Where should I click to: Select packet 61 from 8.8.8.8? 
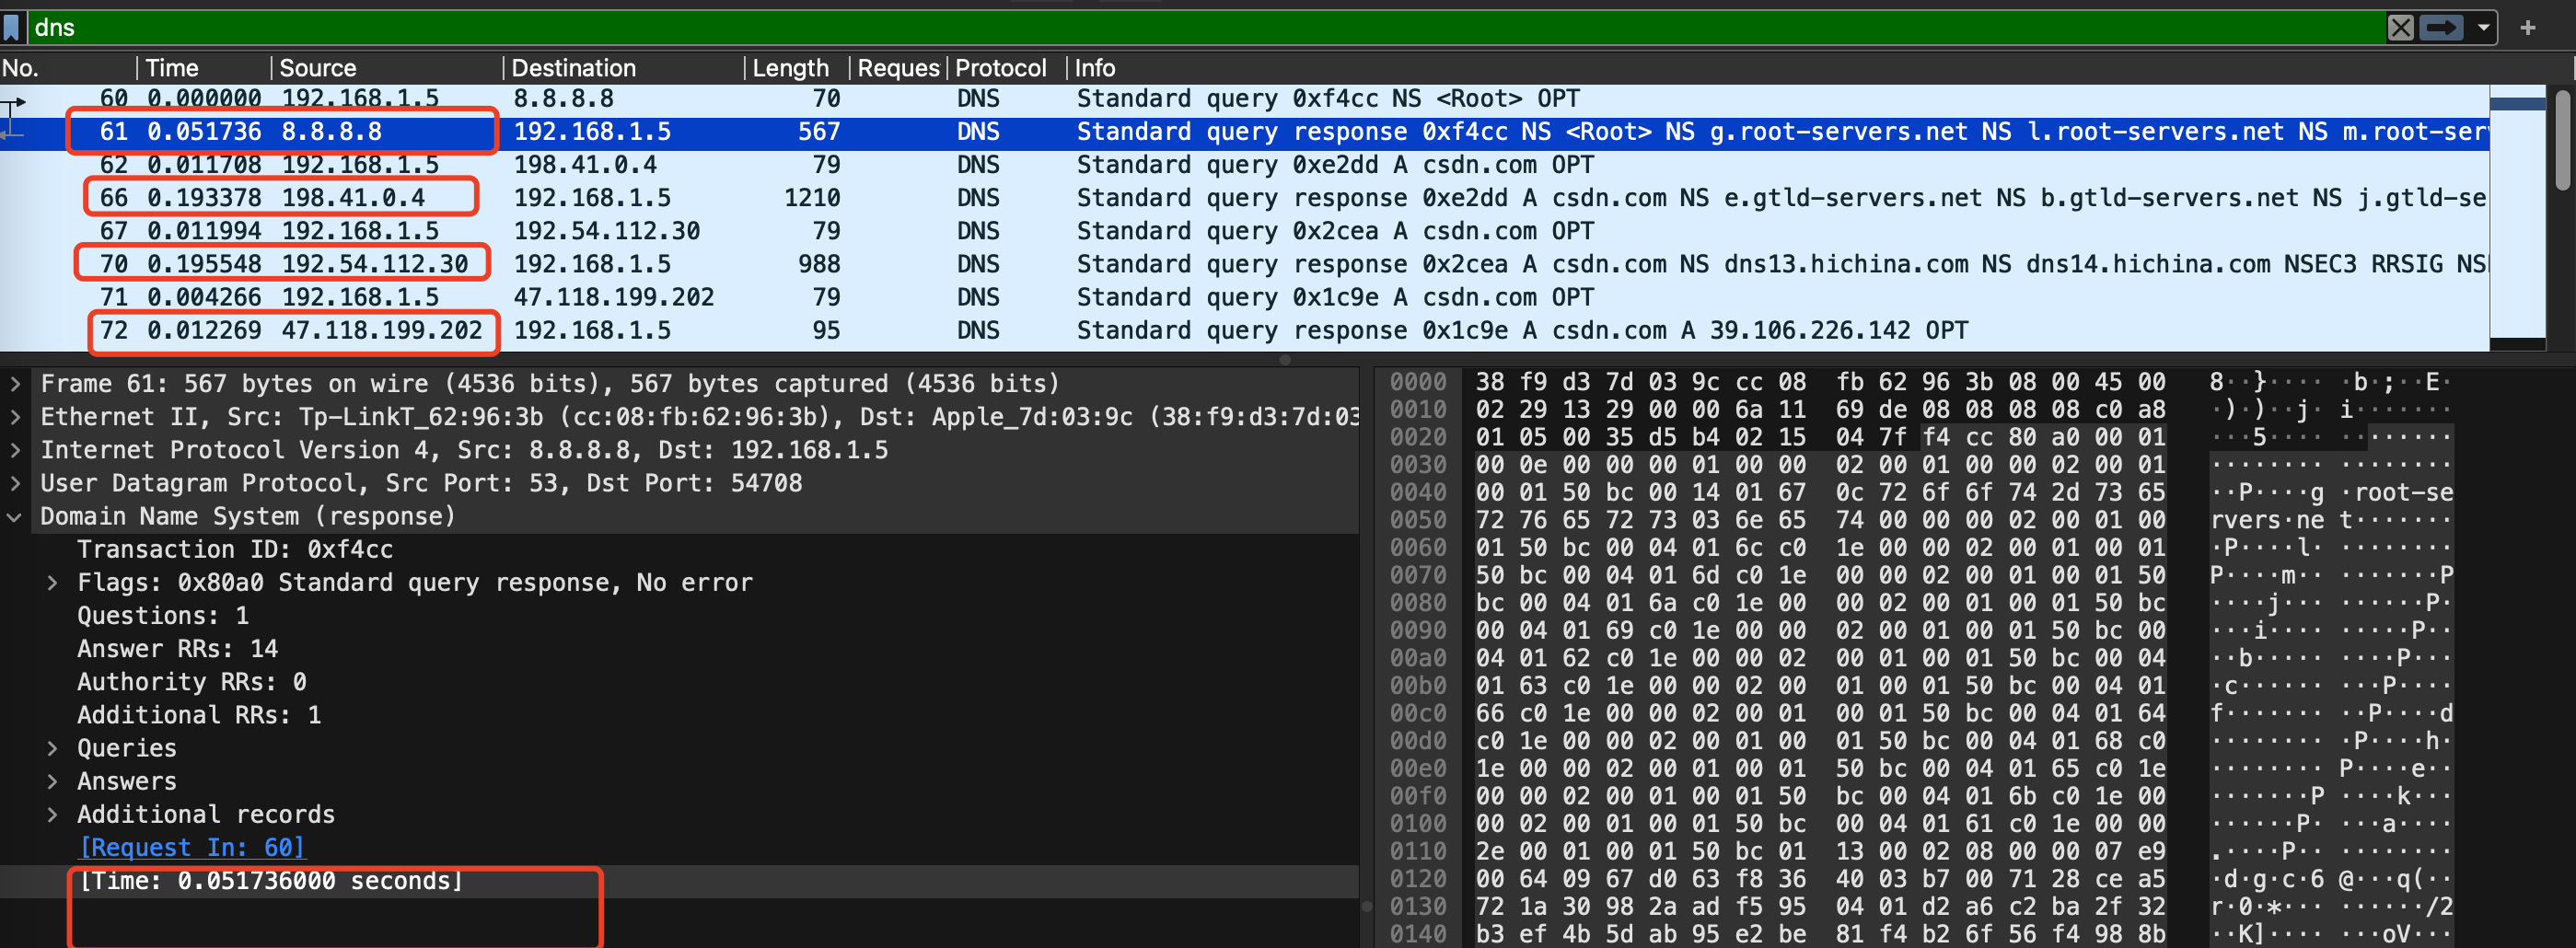1245,132
